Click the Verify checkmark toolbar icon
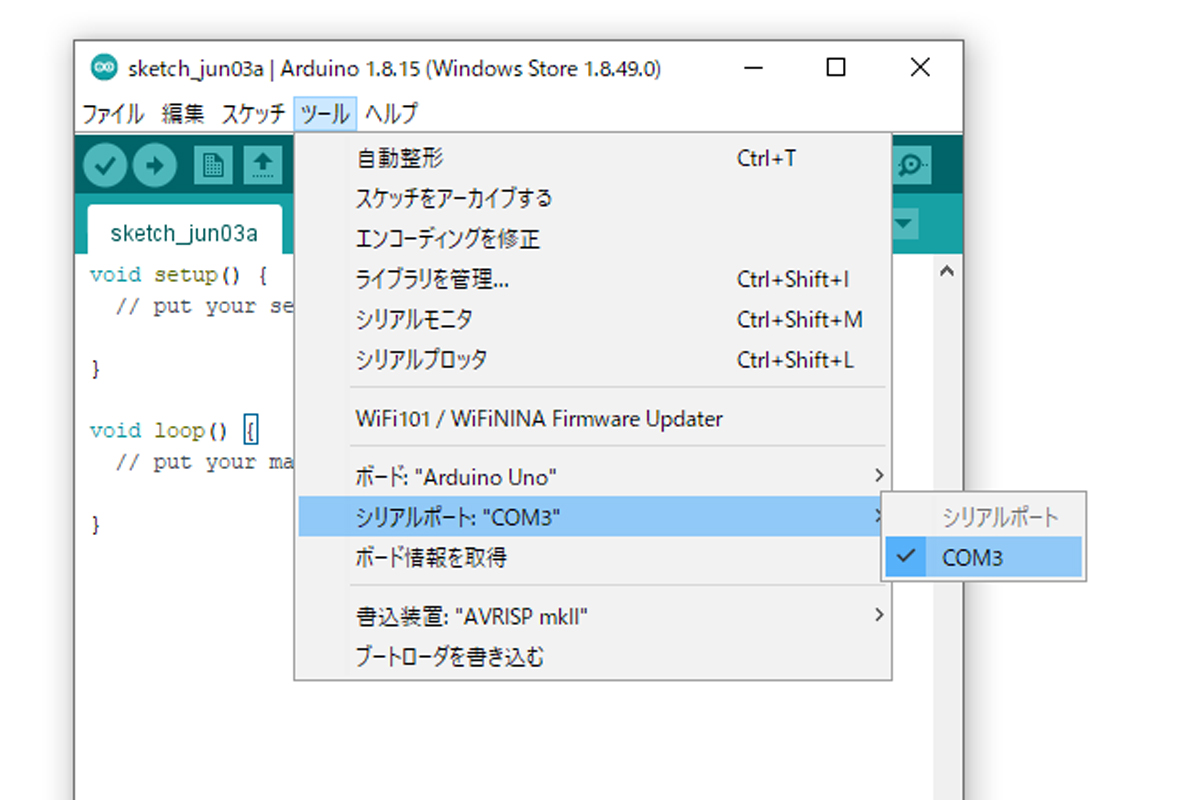Viewport: 1200px width, 800px height. pos(105,166)
